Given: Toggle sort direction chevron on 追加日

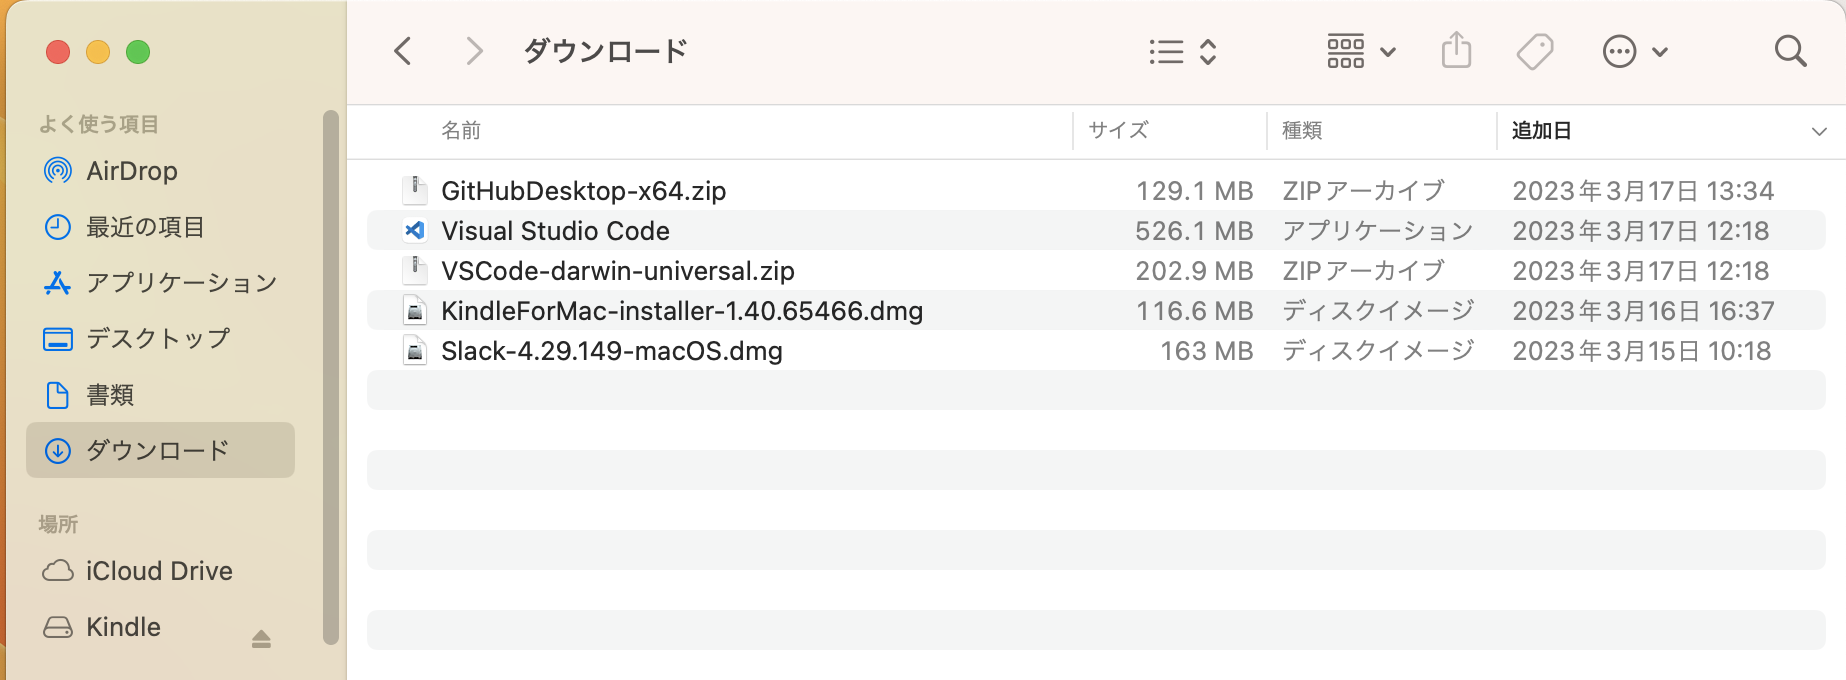Looking at the screenshot, I should pyautogui.click(x=1819, y=132).
